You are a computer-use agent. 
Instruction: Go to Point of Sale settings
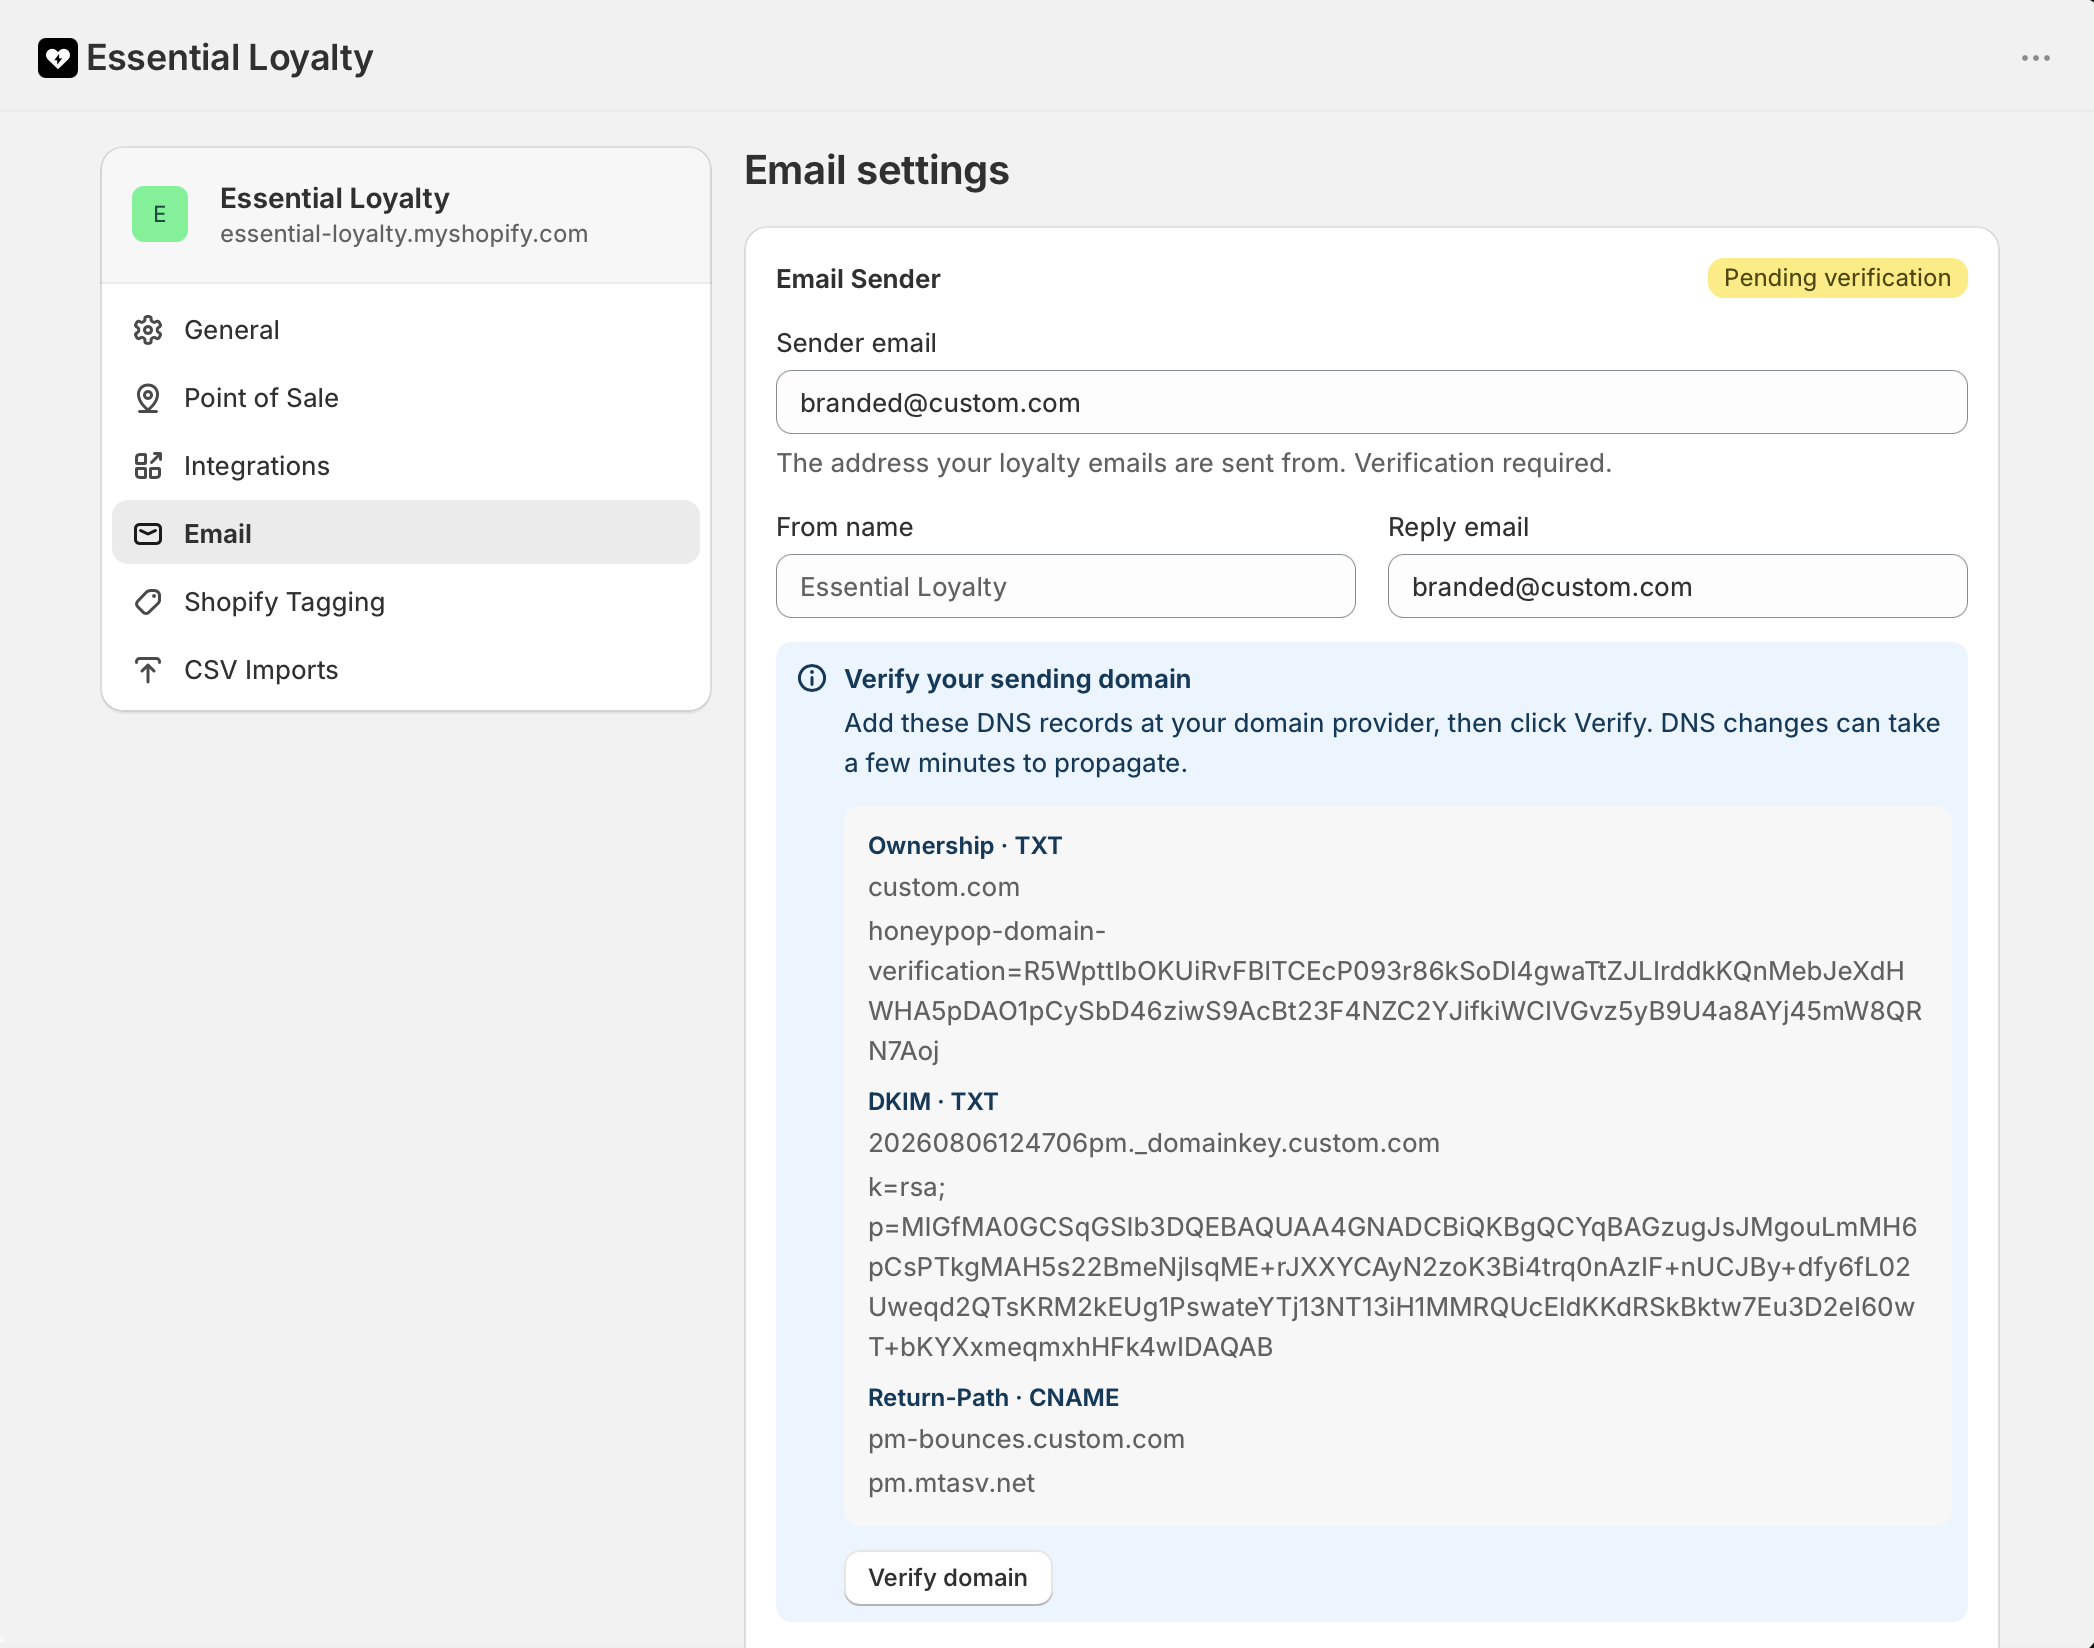click(x=406, y=398)
